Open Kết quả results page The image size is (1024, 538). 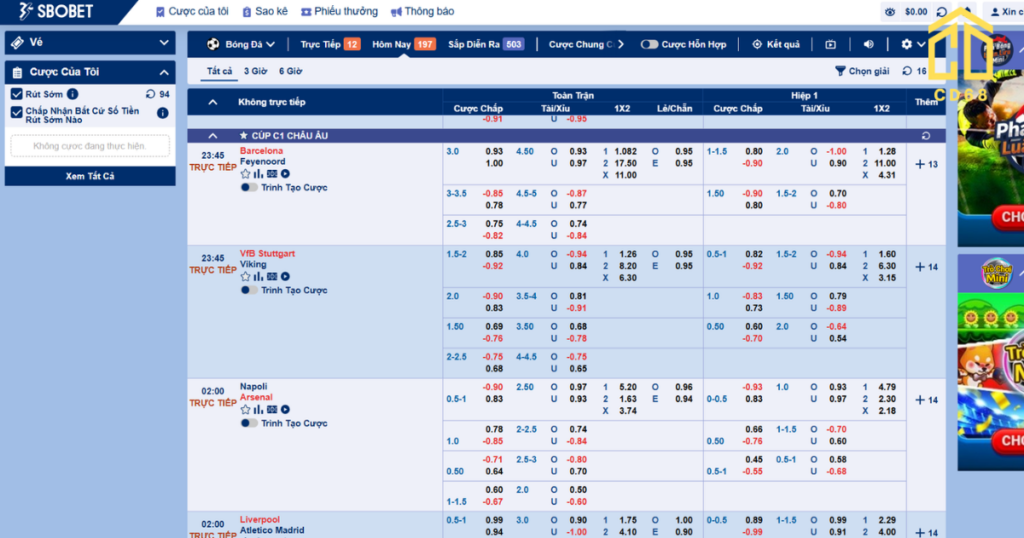pyautogui.click(x=775, y=44)
